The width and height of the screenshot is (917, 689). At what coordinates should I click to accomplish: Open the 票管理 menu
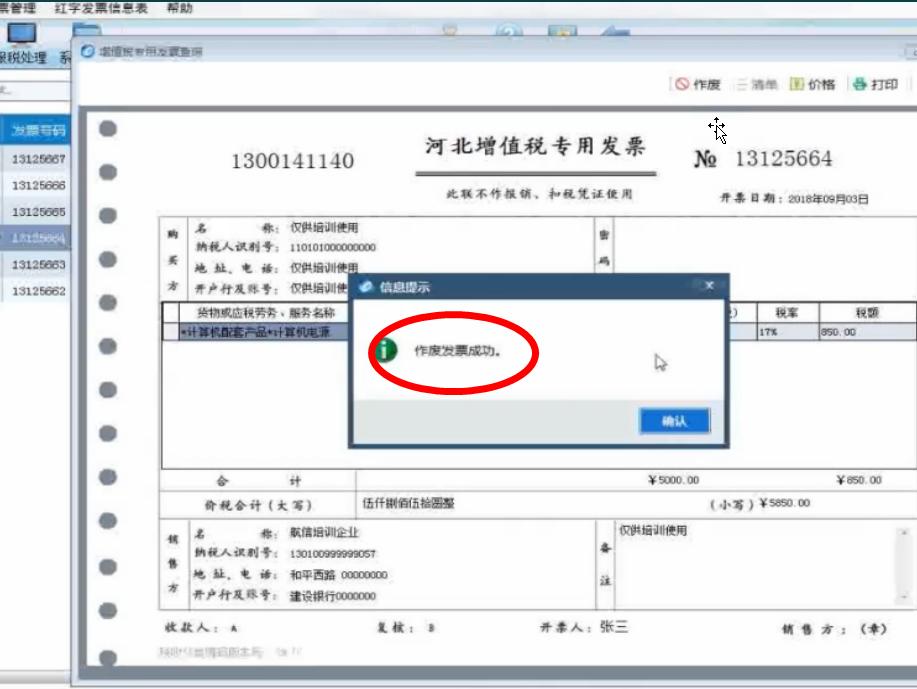[x=17, y=6]
